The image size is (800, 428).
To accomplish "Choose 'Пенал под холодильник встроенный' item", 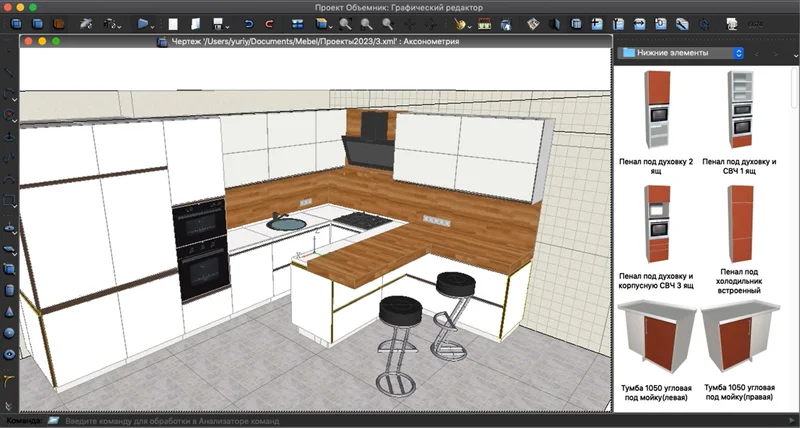I will pyautogui.click(x=740, y=225).
